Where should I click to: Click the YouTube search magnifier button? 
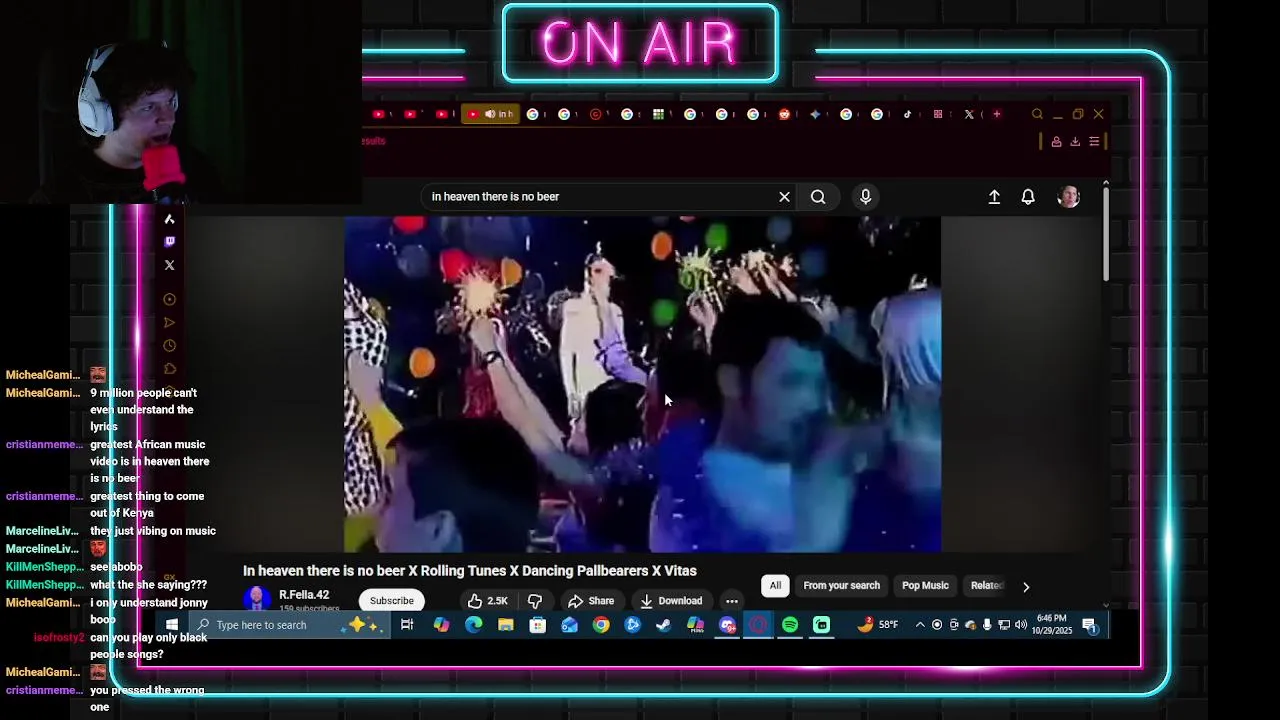(x=818, y=197)
